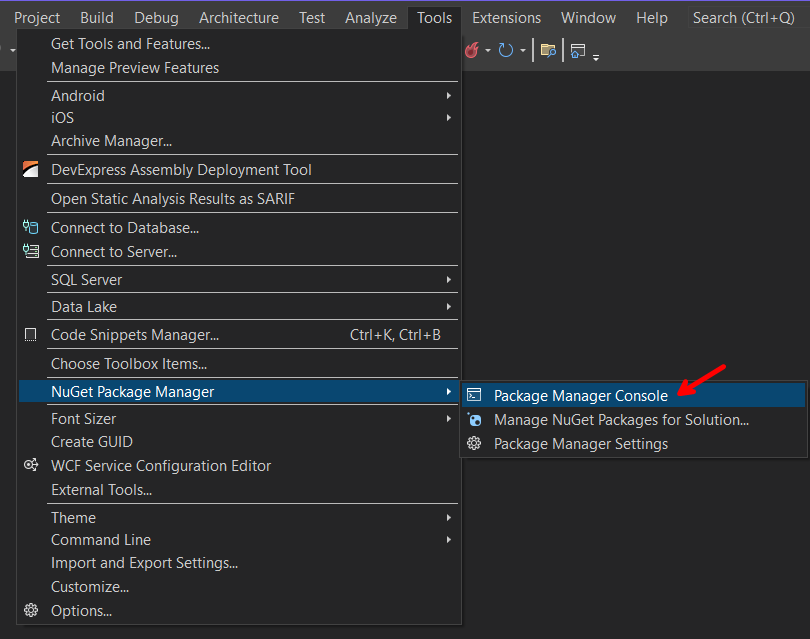Click the blue restart arrow toolbar icon
The width and height of the screenshot is (810, 639).
[506, 50]
